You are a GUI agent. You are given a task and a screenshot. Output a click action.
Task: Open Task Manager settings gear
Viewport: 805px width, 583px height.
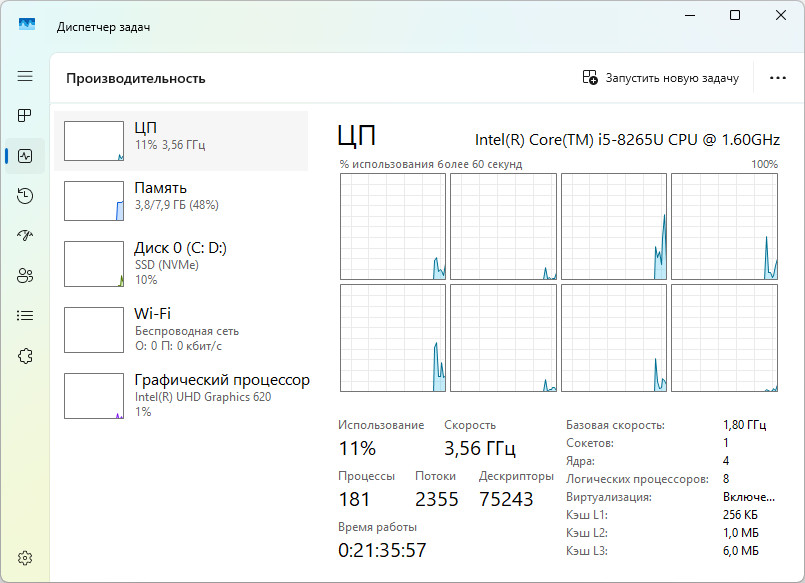pos(25,557)
